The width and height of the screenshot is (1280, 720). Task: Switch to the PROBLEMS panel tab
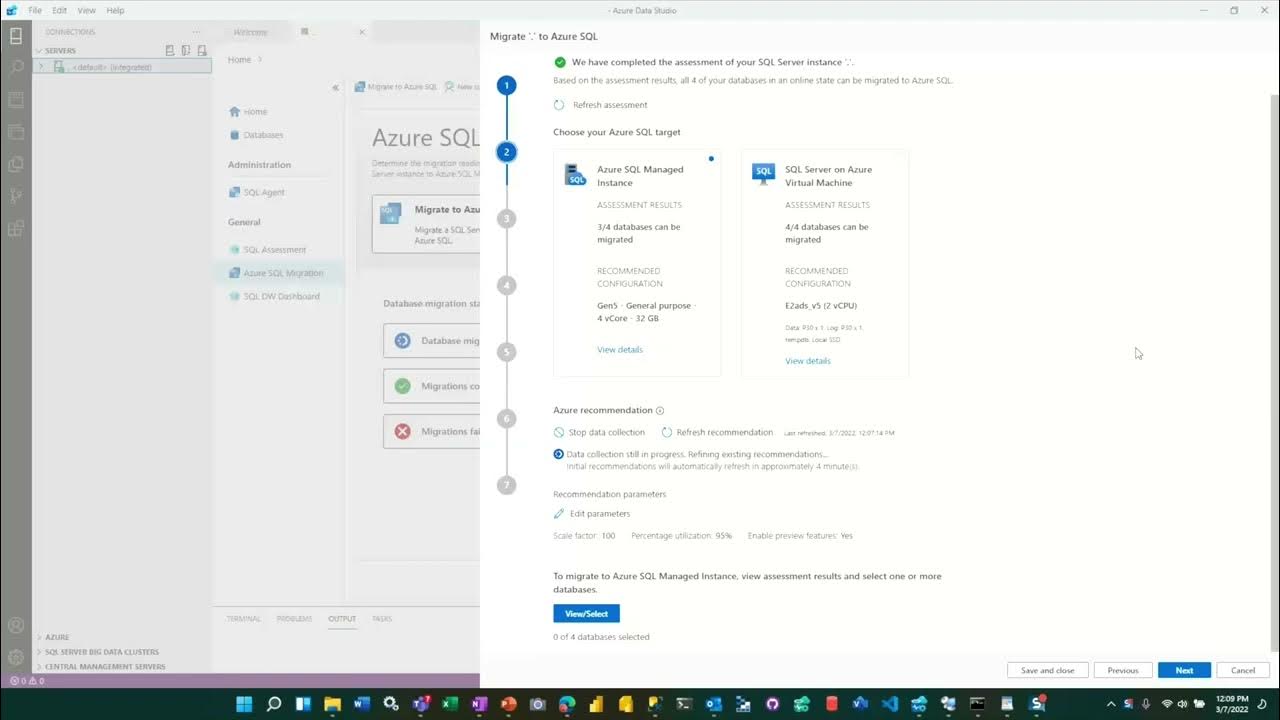pos(295,619)
